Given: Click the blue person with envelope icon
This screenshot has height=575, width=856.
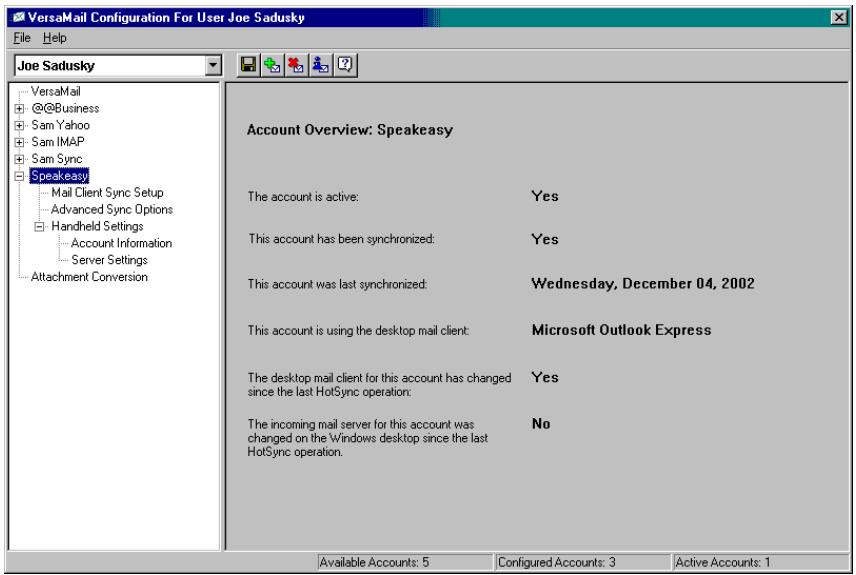Looking at the screenshot, I should coord(320,66).
